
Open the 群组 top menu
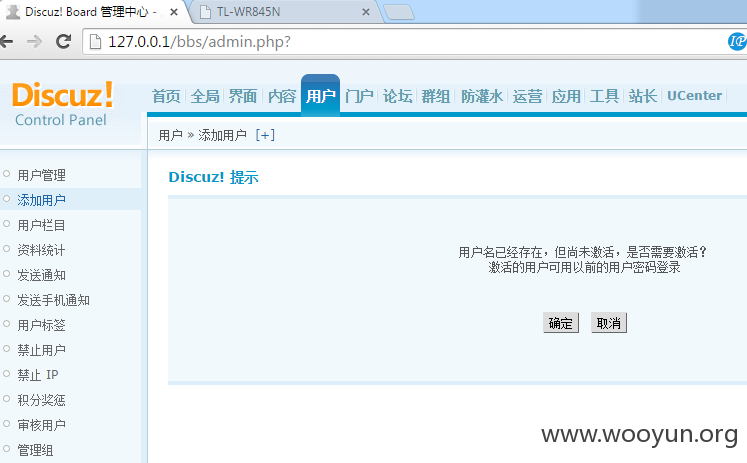(435, 96)
